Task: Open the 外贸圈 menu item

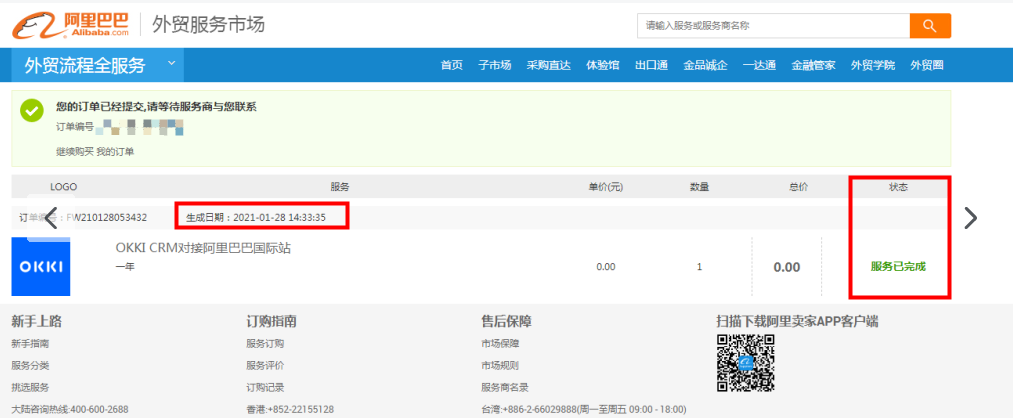Action: [x=927, y=65]
